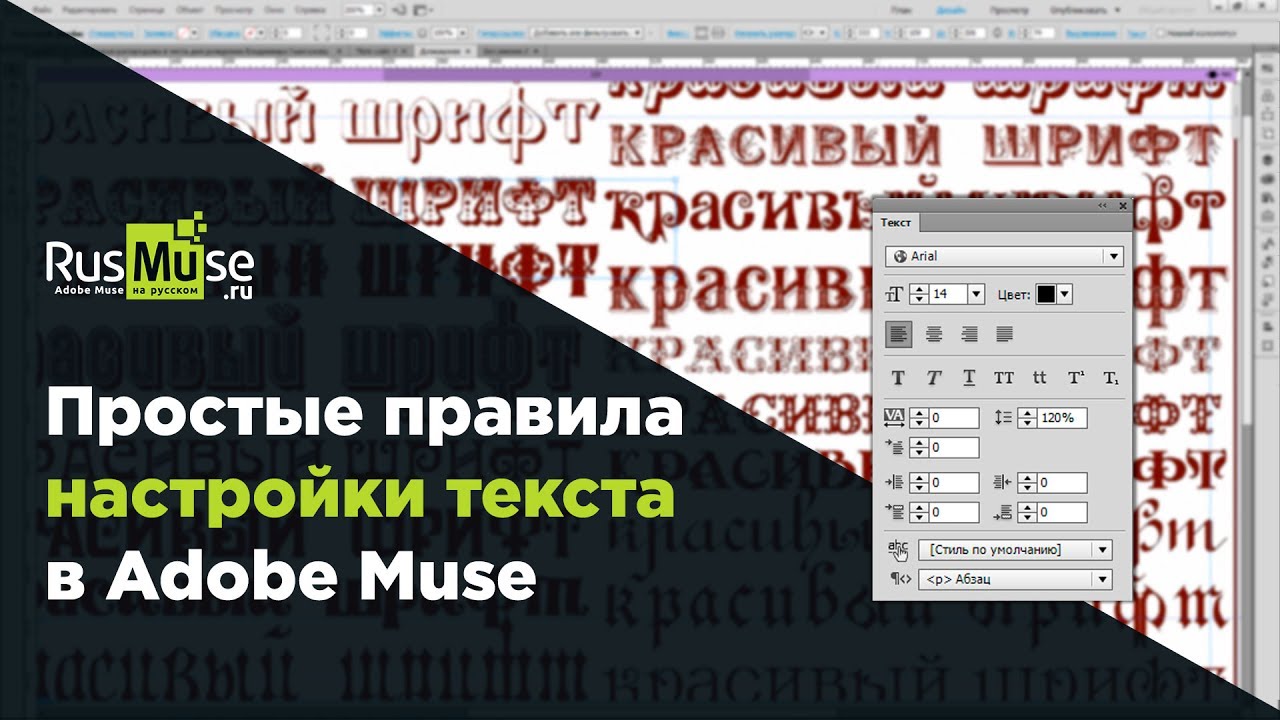The image size is (1280, 720).
Task: Click the left indent icon
Action: [x=895, y=483]
